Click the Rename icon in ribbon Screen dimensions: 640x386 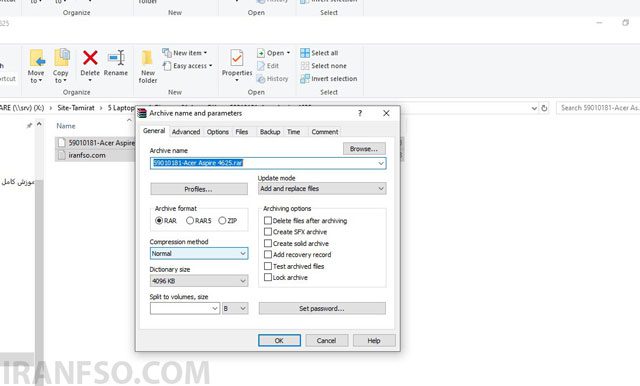click(x=116, y=58)
